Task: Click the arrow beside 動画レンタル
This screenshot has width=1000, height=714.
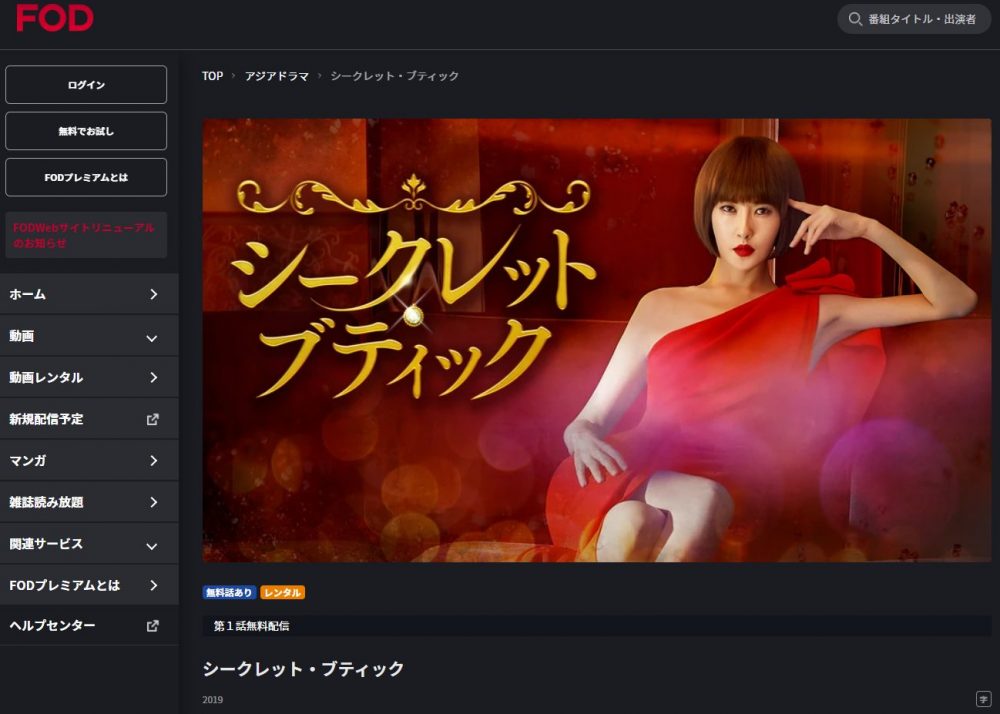Action: [153, 377]
